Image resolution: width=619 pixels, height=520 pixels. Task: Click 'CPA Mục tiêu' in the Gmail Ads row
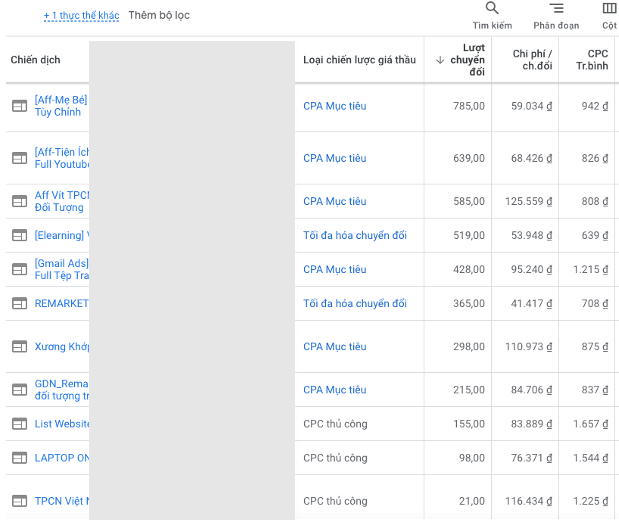pos(335,269)
